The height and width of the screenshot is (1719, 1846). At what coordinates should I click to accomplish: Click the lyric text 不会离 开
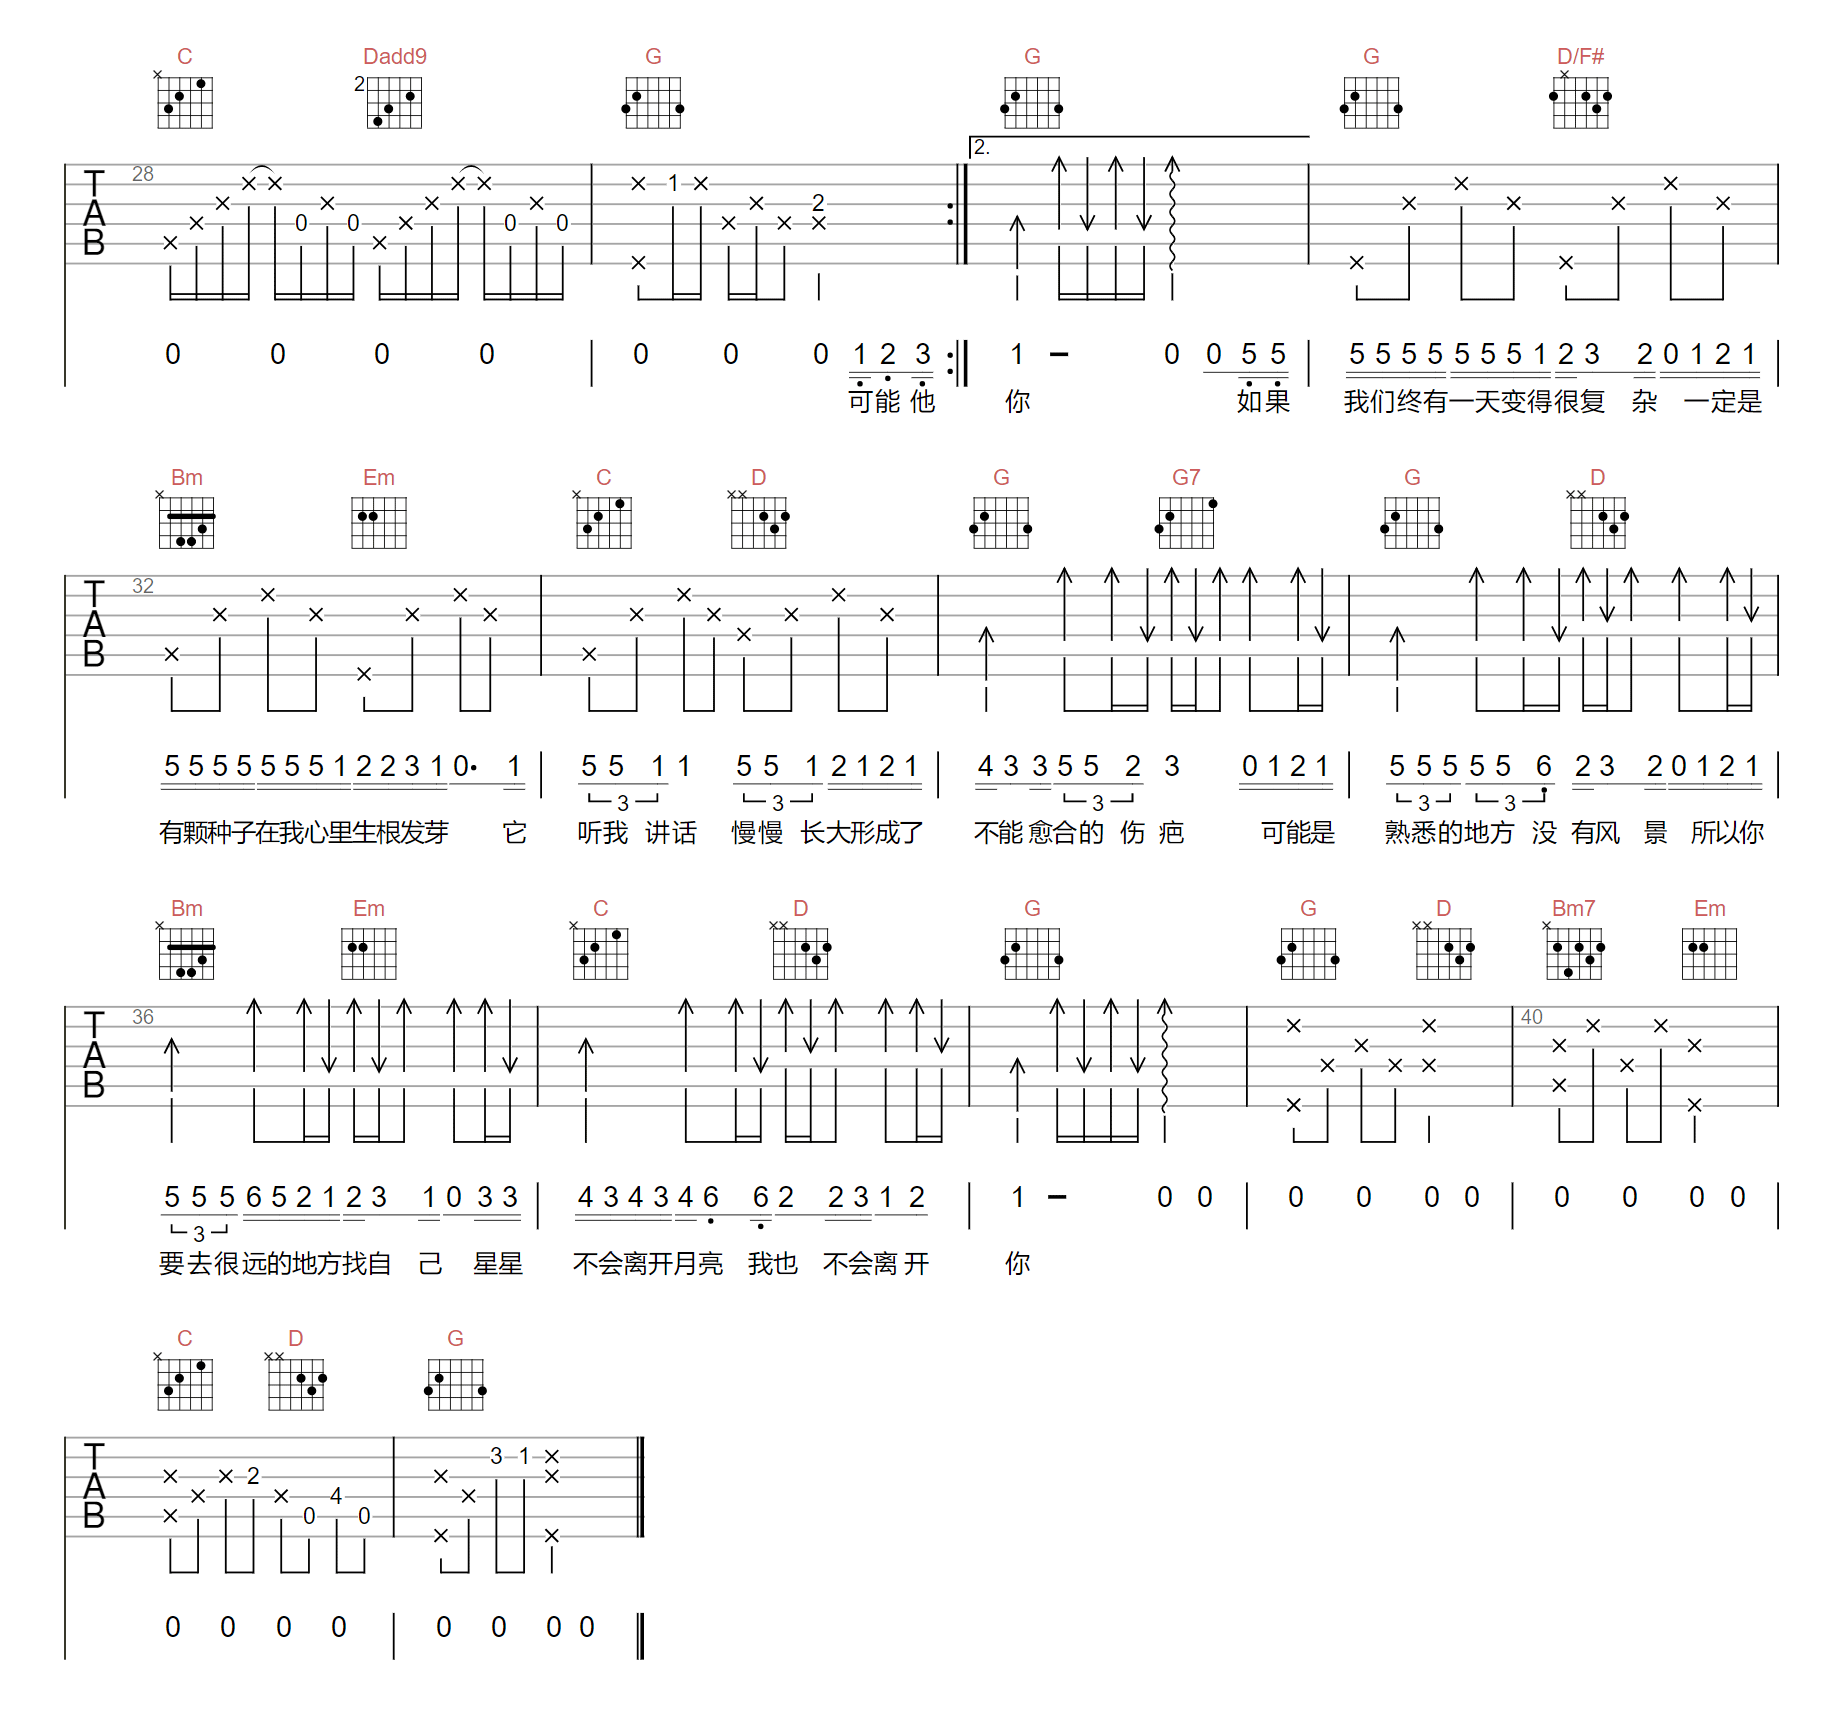(x=876, y=1263)
